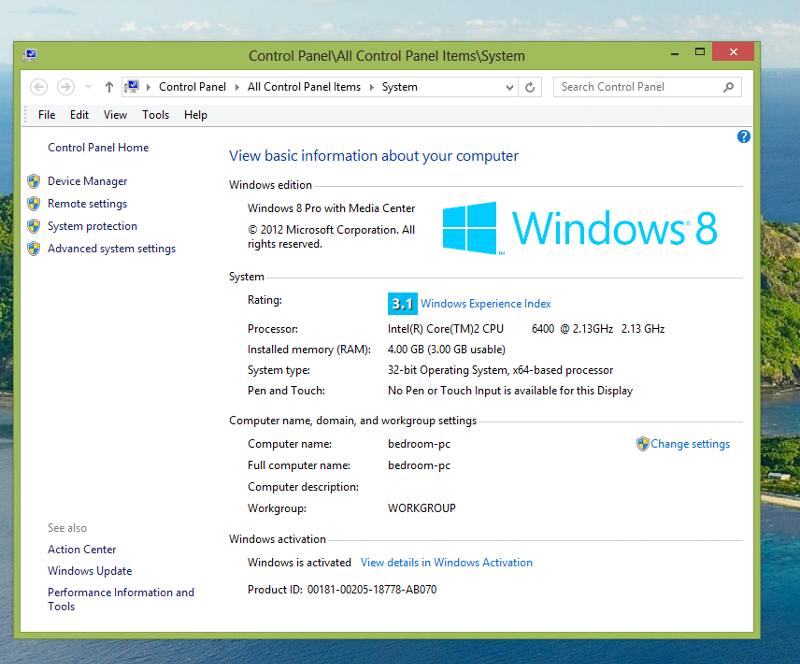Click the window system icon in title bar
This screenshot has width=800, height=664.
click(31, 55)
